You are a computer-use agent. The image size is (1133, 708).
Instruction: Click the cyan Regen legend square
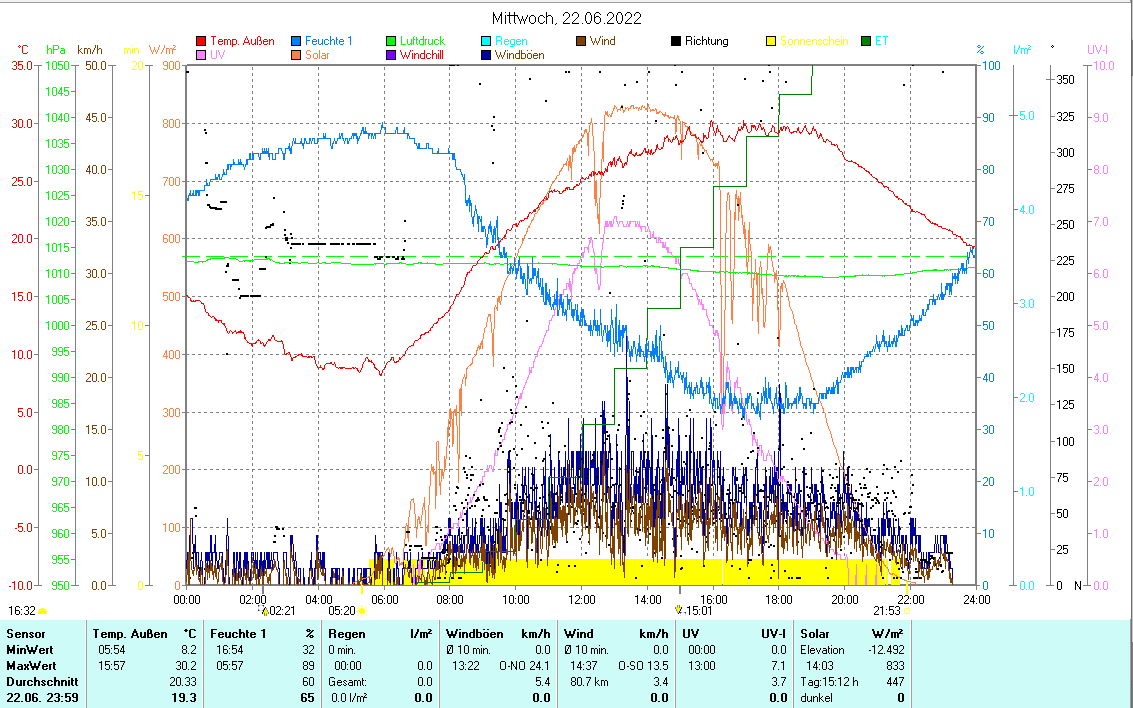coord(486,41)
